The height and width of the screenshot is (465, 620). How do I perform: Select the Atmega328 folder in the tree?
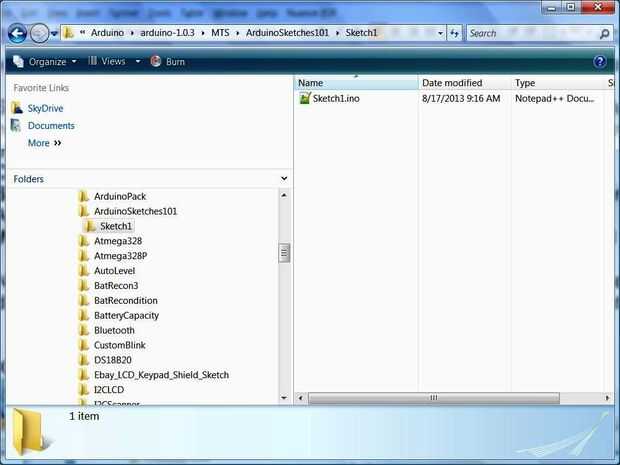pos(118,241)
